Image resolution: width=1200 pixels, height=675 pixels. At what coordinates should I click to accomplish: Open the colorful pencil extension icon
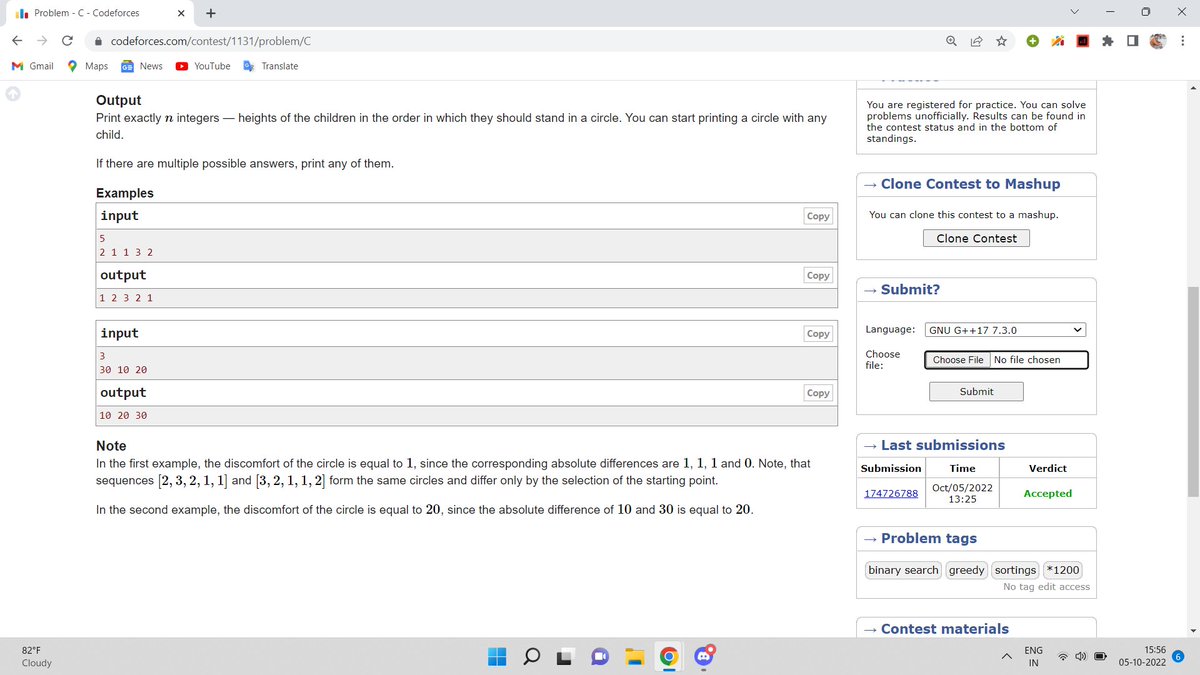[x=1057, y=40]
